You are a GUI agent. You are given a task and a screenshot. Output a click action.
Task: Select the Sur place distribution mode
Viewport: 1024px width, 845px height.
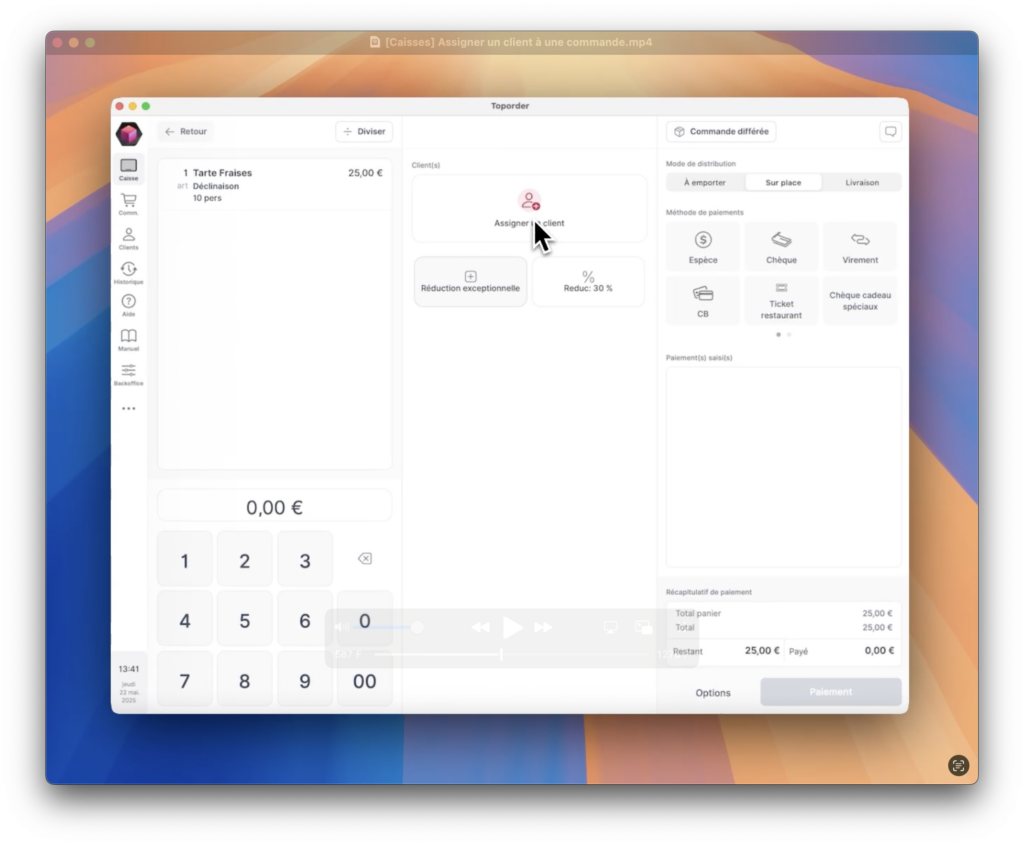[x=783, y=183]
